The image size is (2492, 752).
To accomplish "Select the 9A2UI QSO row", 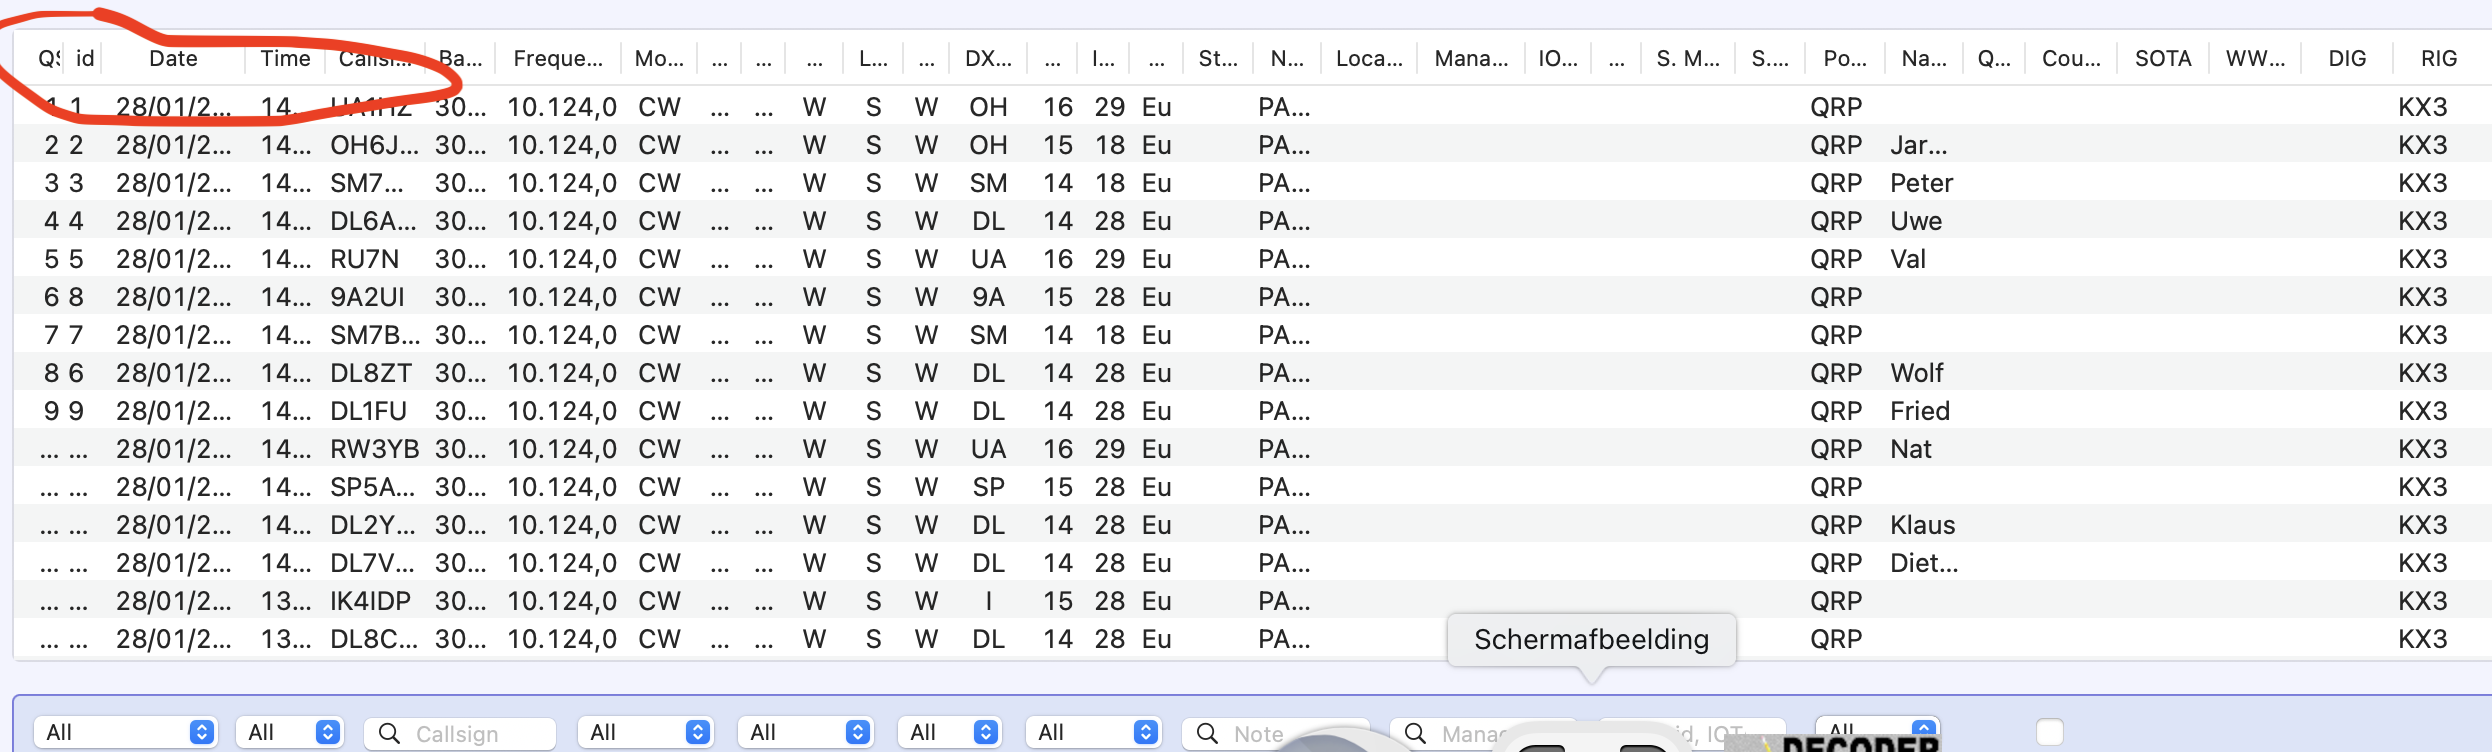I will 367,297.
